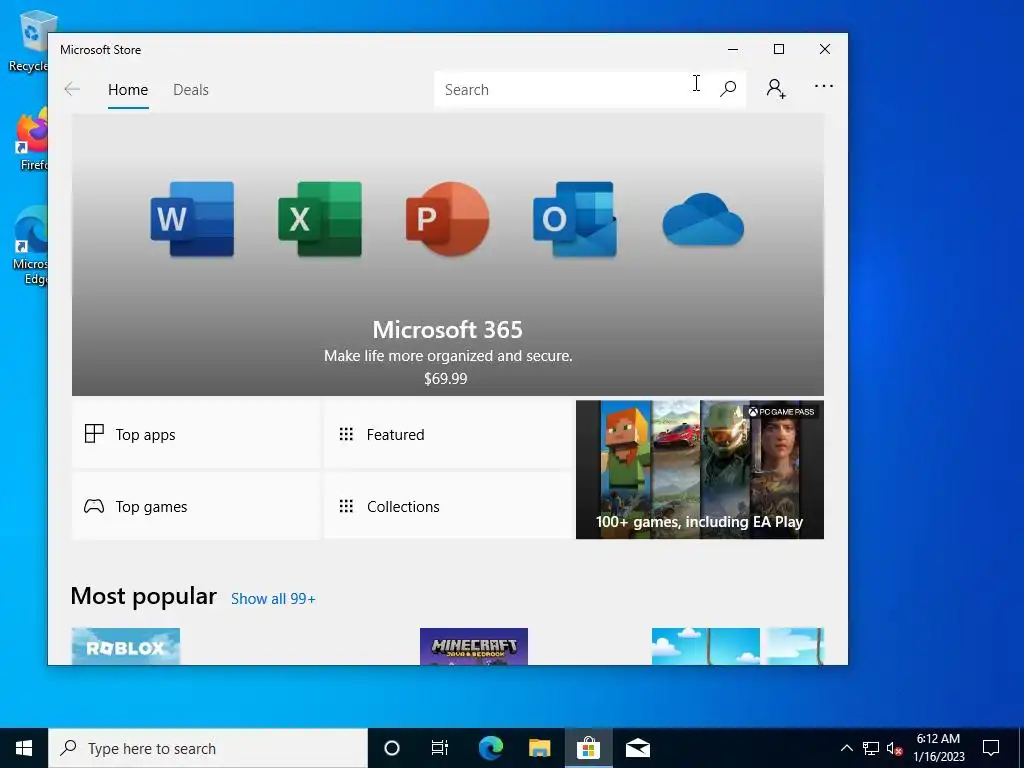This screenshot has width=1024, height=768.
Task: Click Make life more organized and secure text
Action: (x=448, y=356)
